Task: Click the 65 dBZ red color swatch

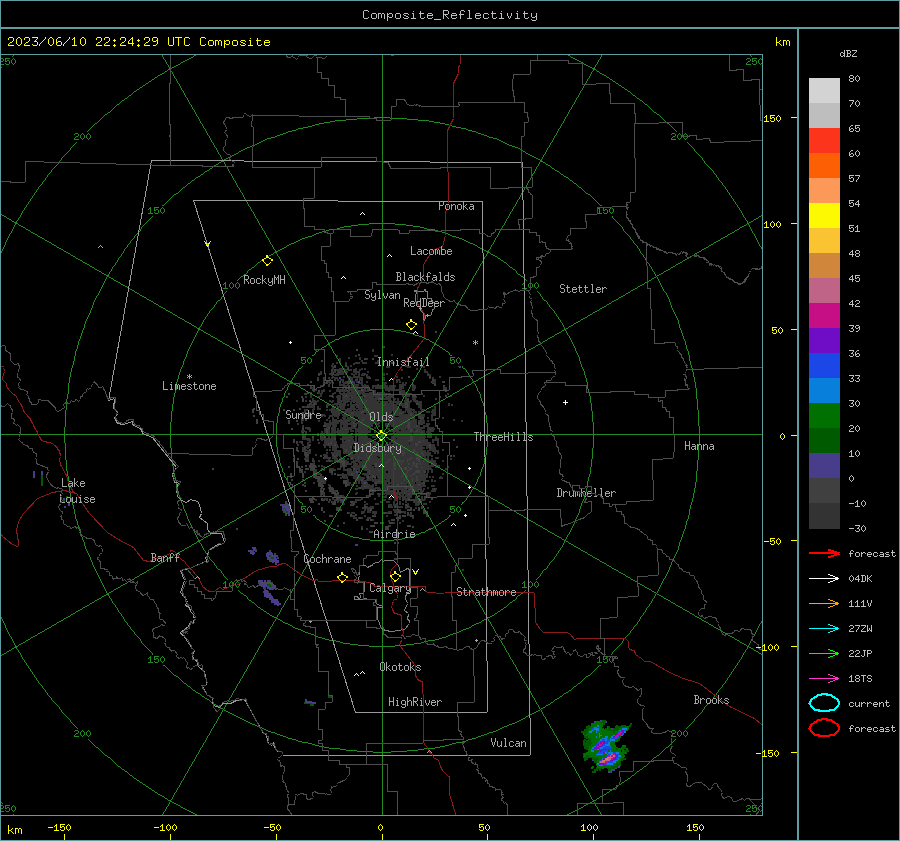Action: 824,140
